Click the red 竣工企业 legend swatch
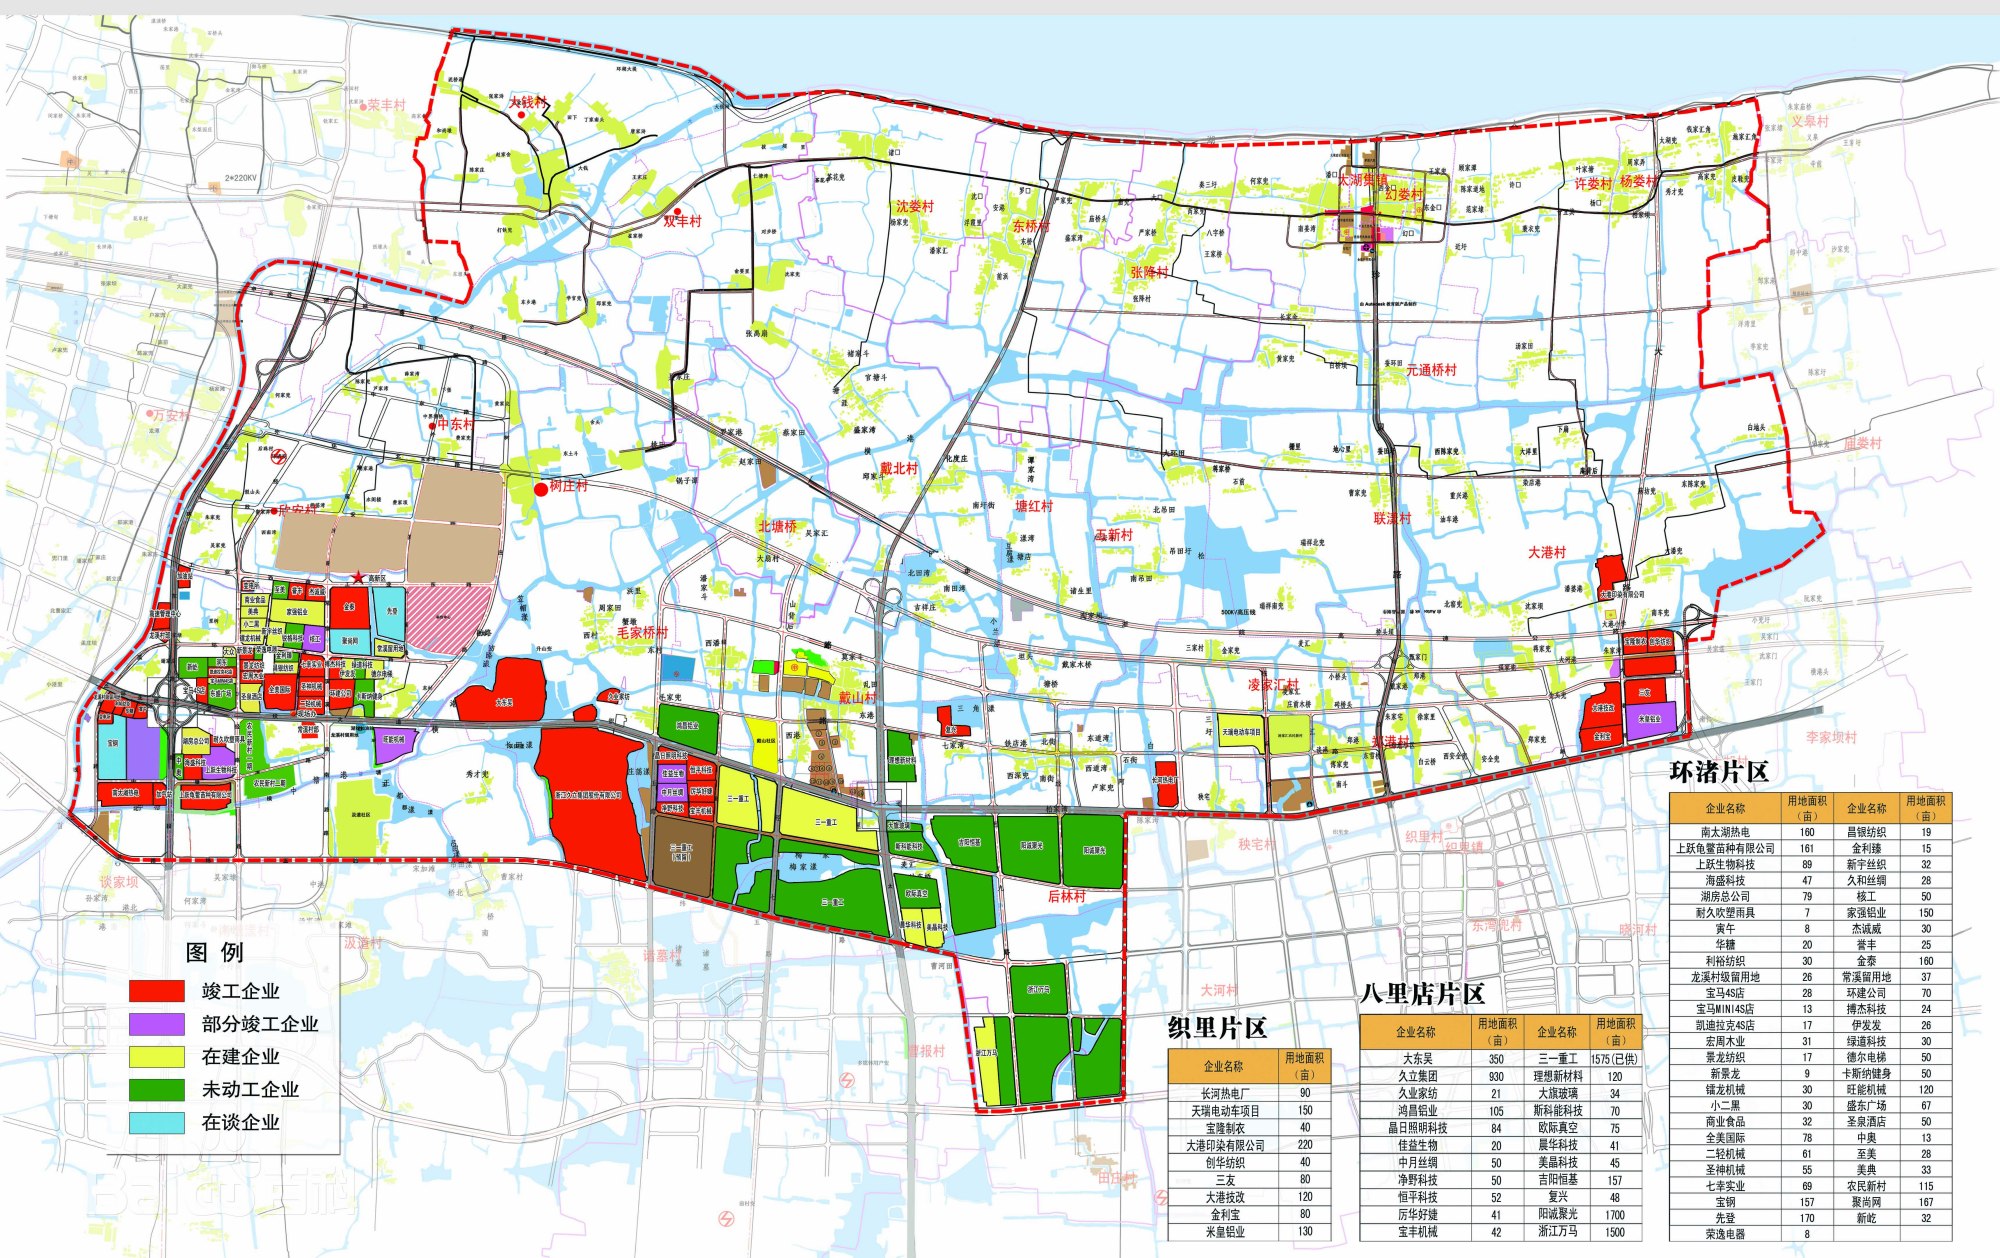Screen dimensions: 2000x1258 click(x=157, y=991)
